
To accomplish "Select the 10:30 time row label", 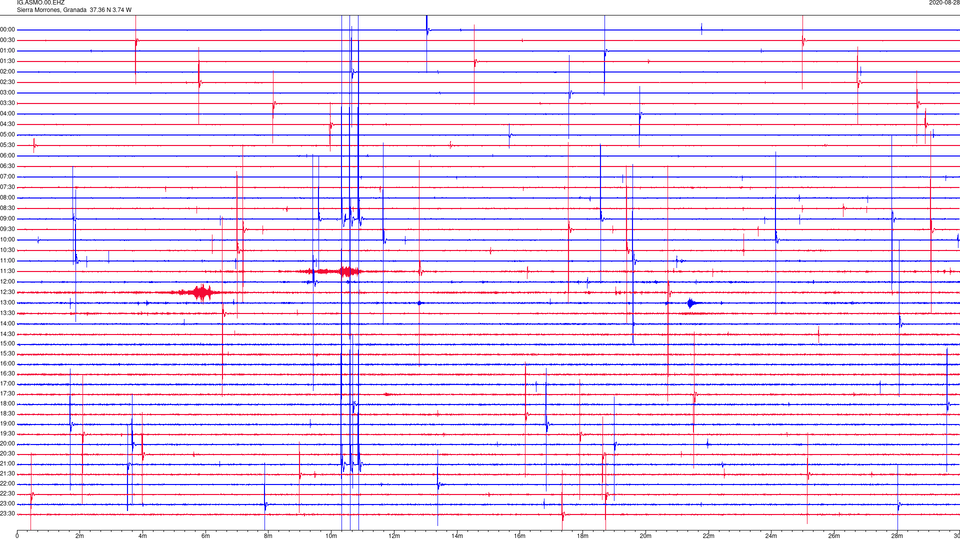I will coord(8,250).
